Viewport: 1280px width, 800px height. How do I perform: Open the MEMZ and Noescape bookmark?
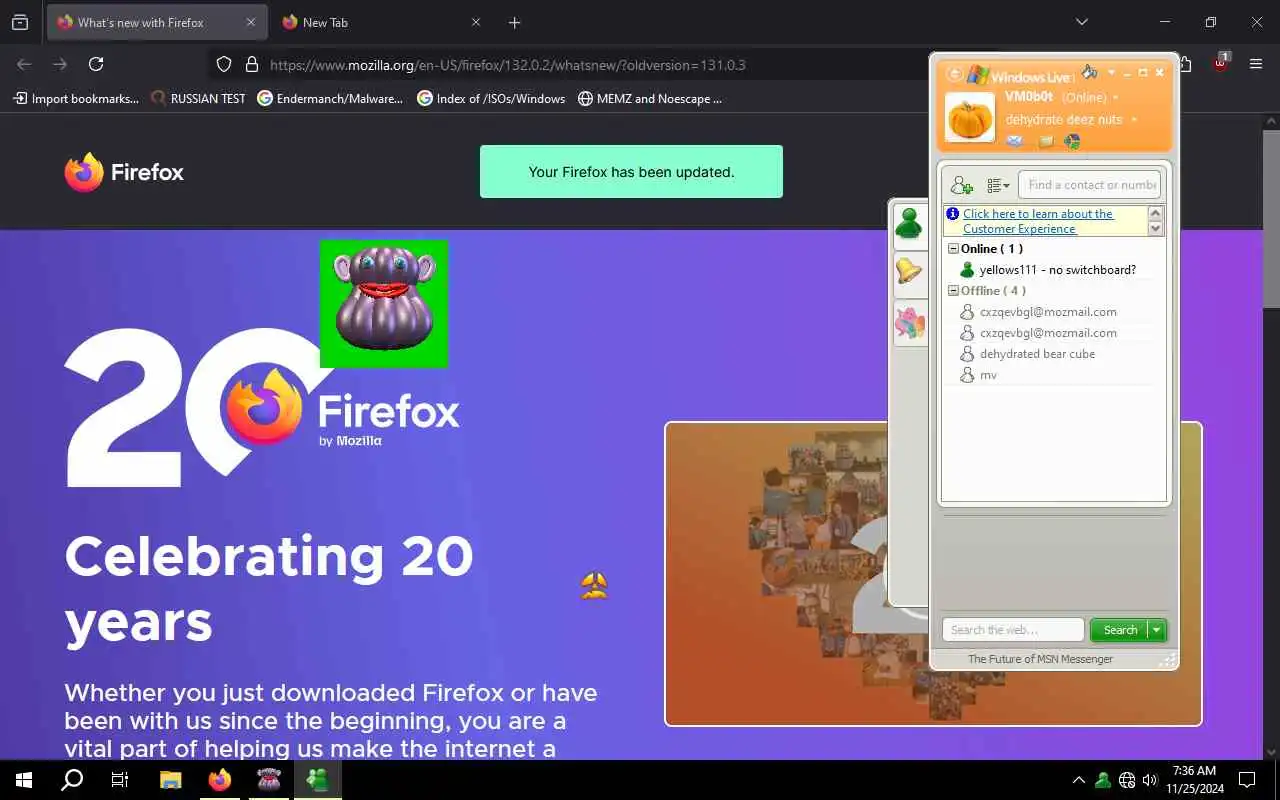(x=650, y=98)
